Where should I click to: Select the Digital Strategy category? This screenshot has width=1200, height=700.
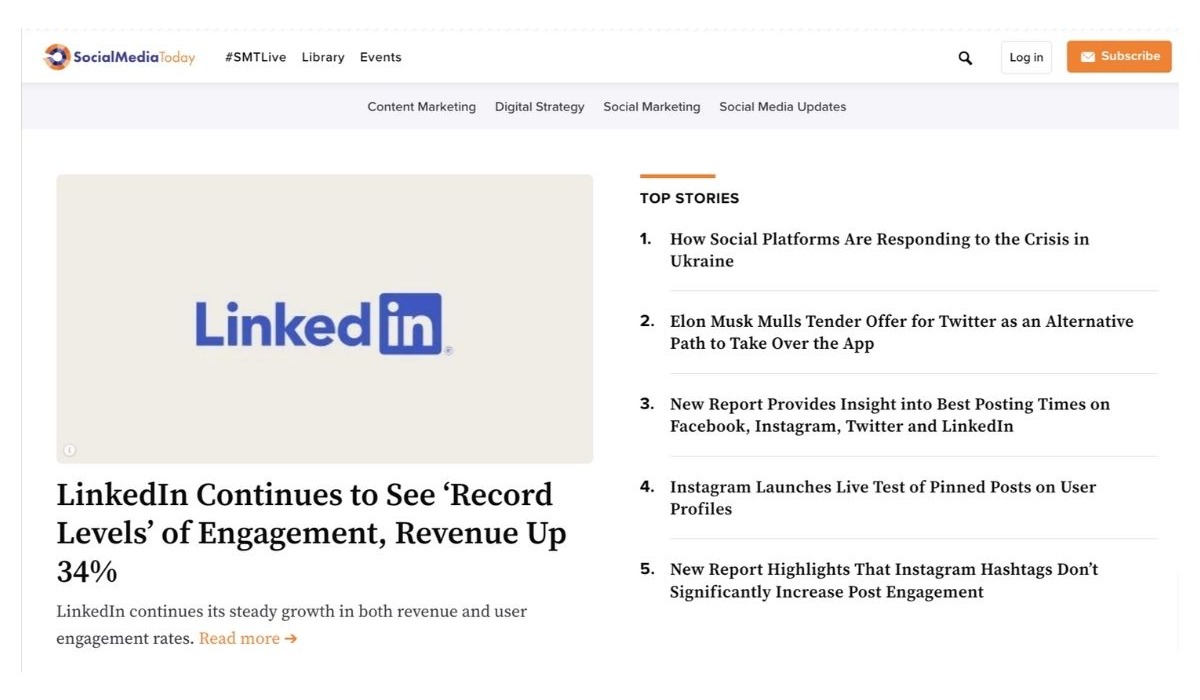(x=540, y=107)
